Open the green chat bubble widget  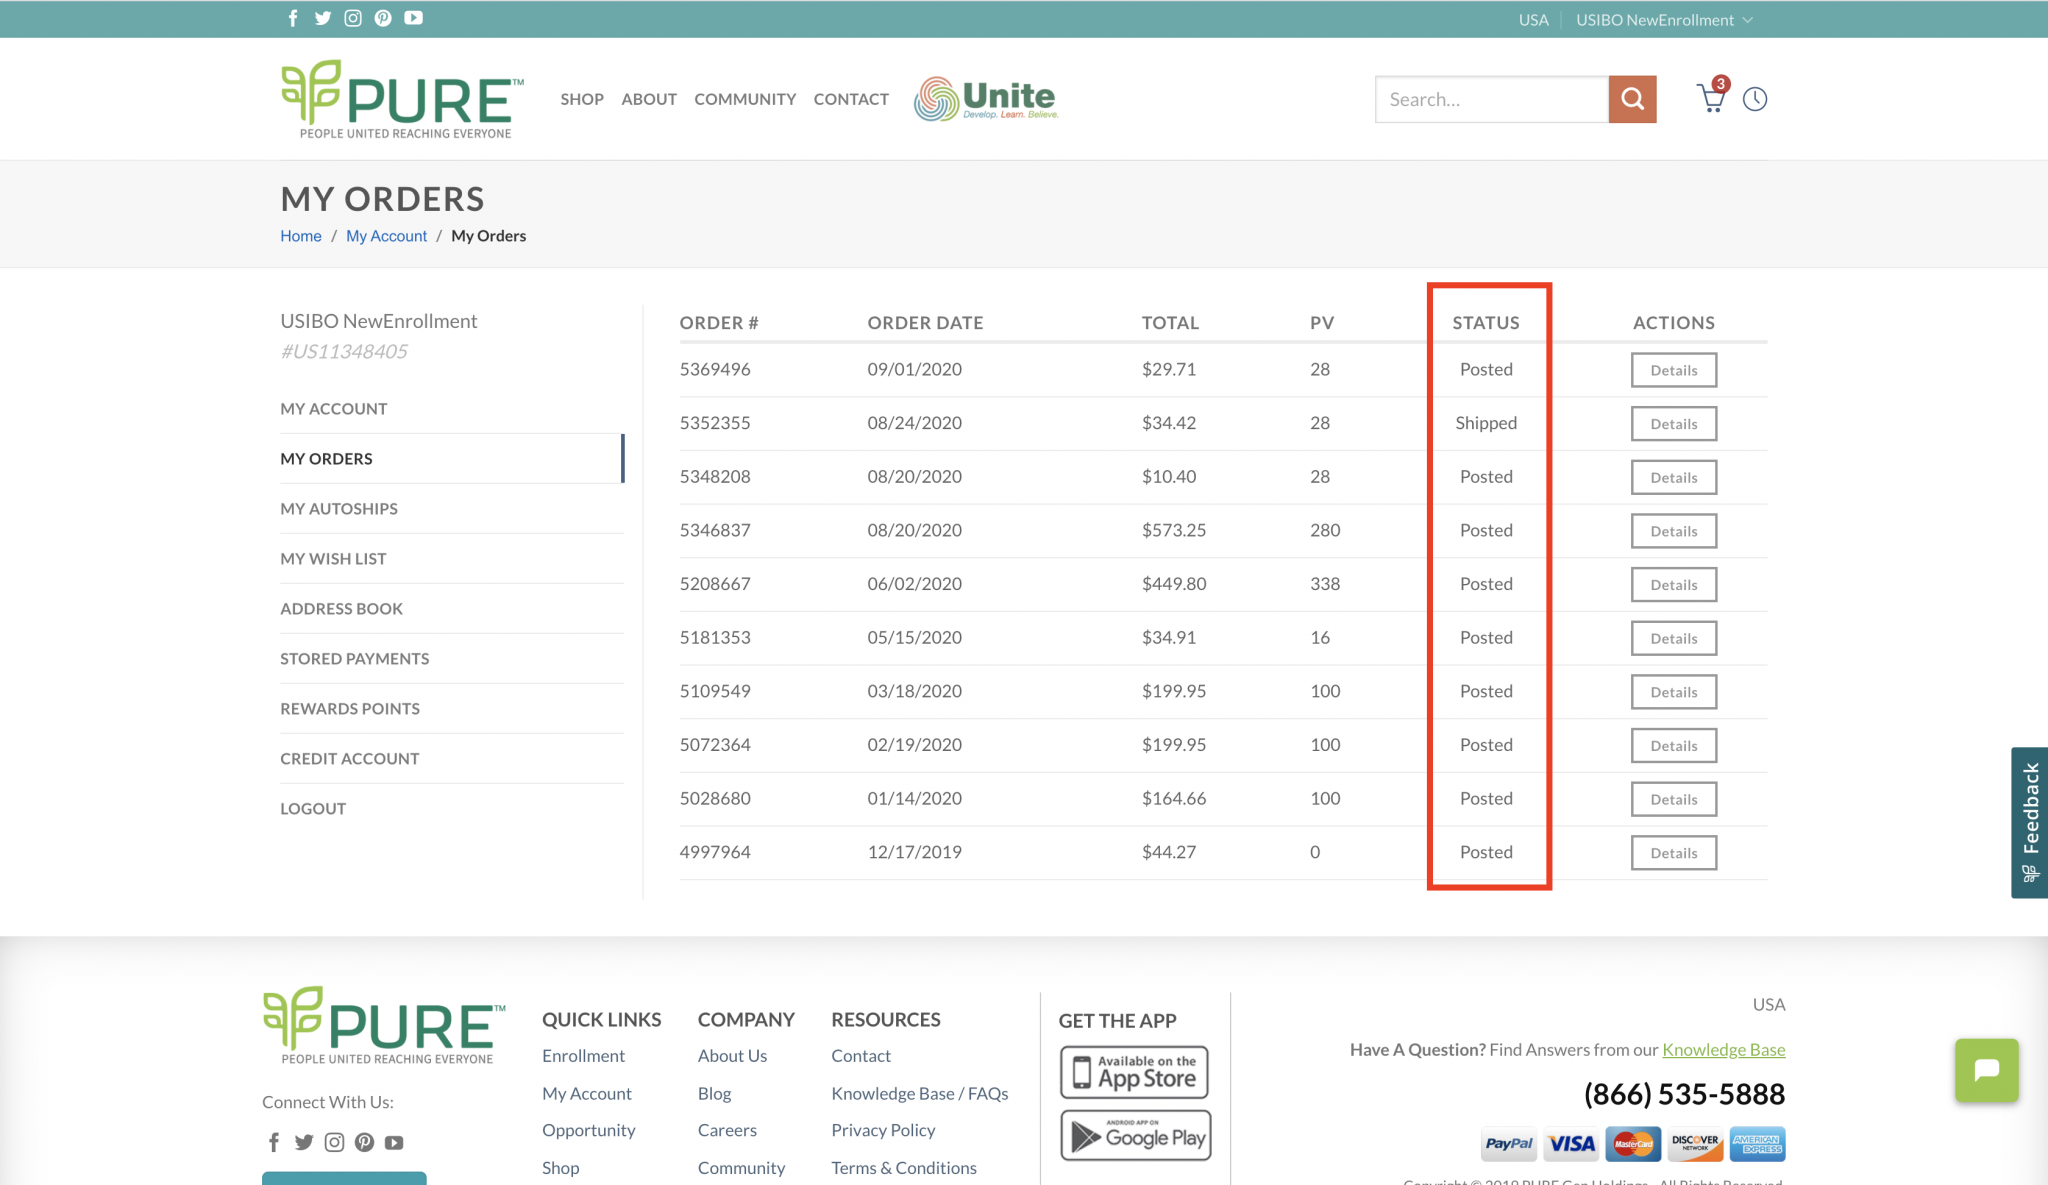(x=1986, y=1070)
